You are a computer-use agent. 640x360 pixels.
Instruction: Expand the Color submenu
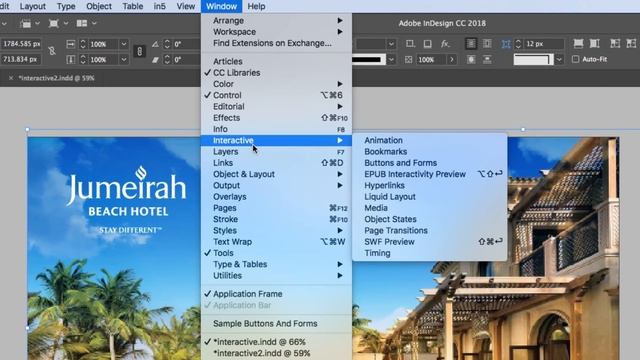coord(276,84)
